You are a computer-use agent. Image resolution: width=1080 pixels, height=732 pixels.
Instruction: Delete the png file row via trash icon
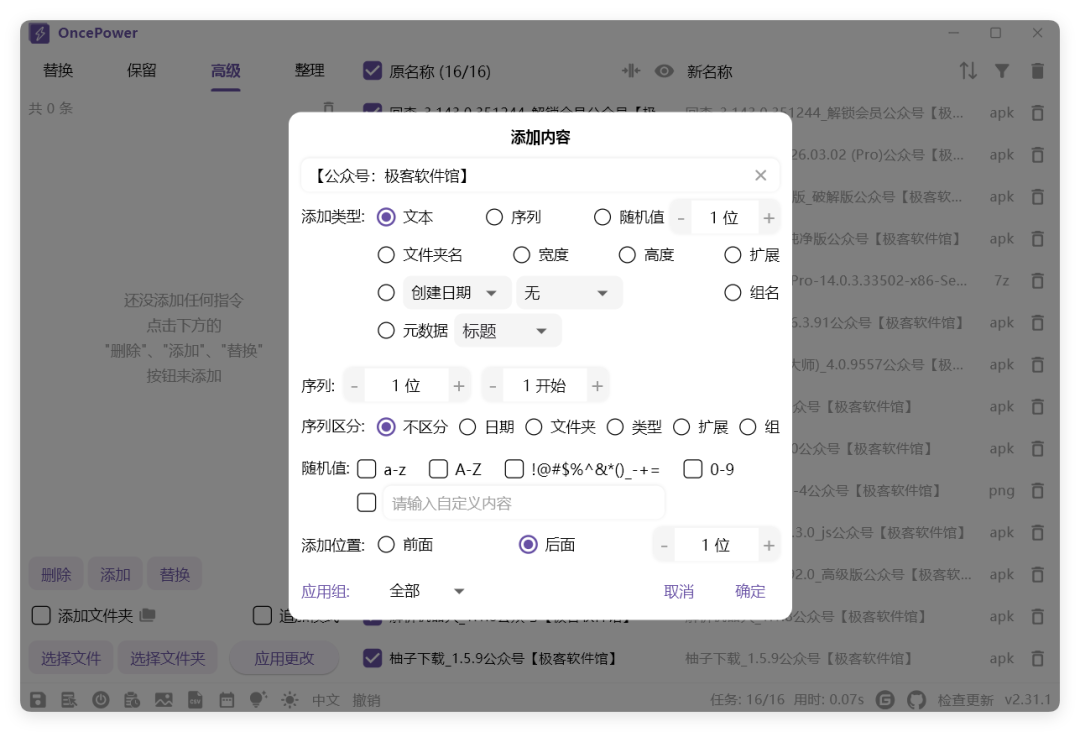(x=1037, y=491)
